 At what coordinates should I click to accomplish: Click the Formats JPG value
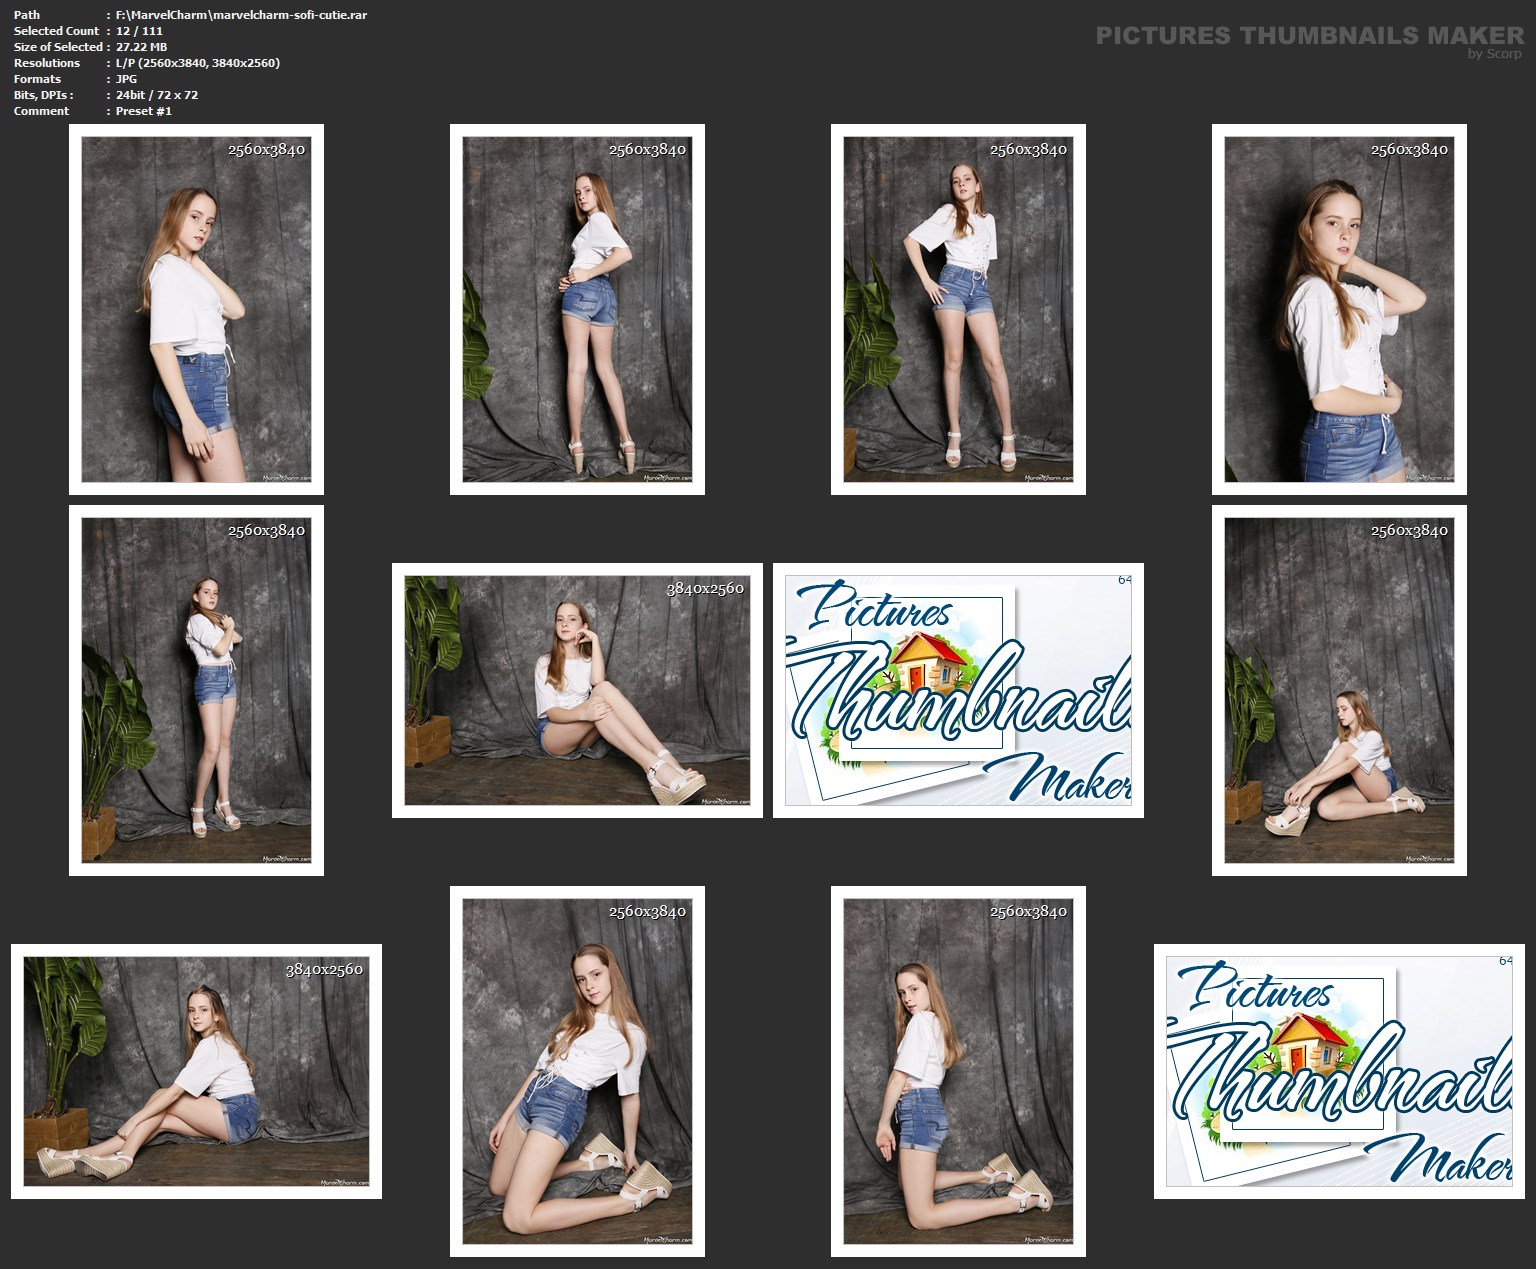(x=126, y=79)
